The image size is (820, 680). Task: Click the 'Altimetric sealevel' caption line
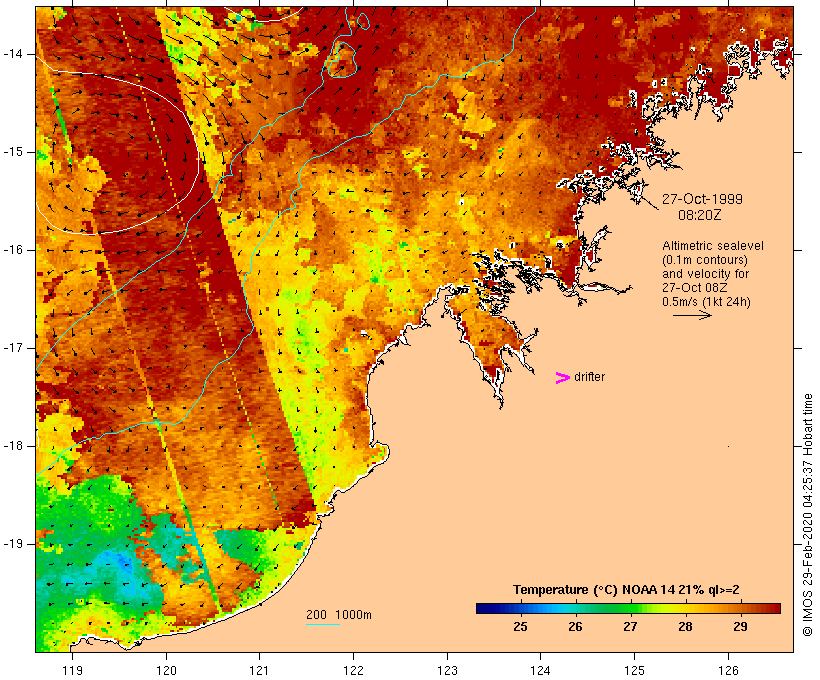click(x=713, y=246)
